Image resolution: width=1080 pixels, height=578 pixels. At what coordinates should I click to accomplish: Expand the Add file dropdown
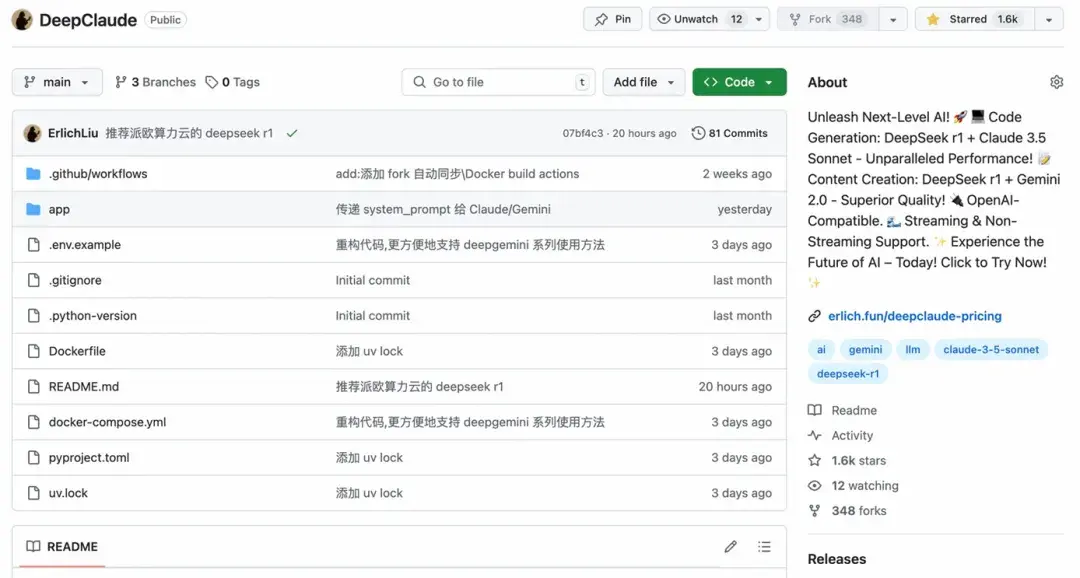click(644, 82)
